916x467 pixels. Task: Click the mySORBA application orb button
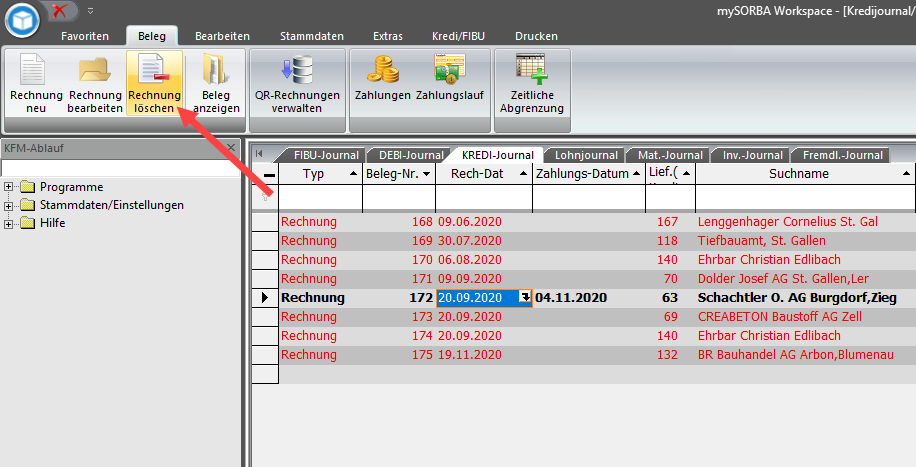(22, 20)
